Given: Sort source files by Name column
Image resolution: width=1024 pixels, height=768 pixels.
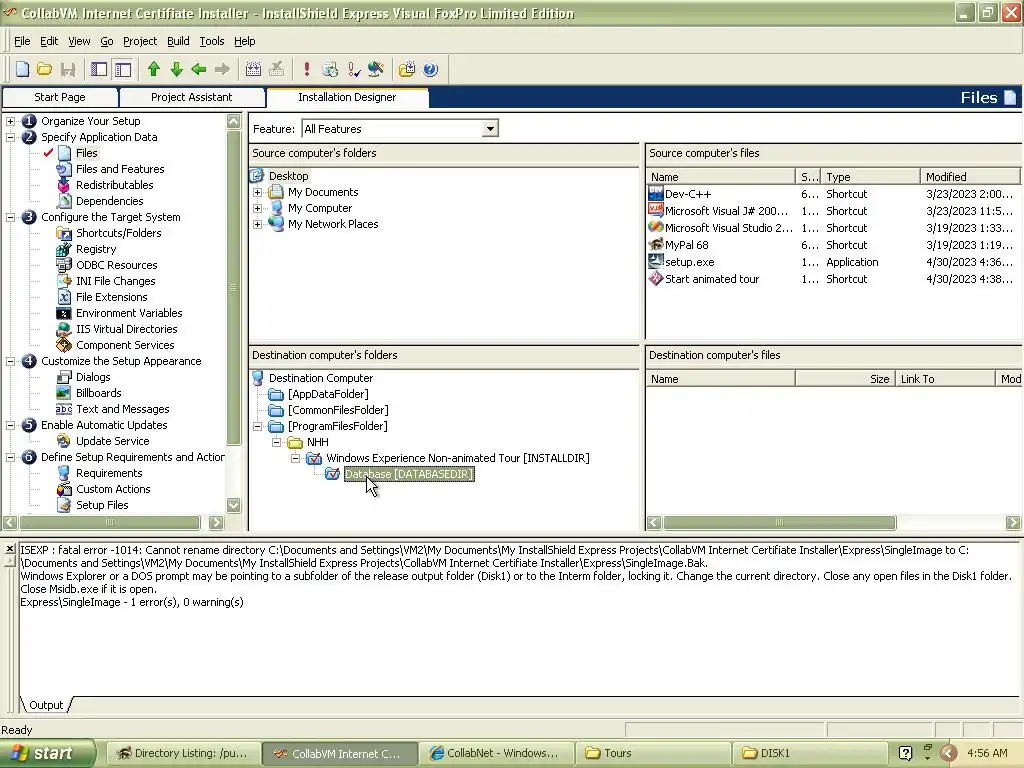Looking at the screenshot, I should point(721,177).
